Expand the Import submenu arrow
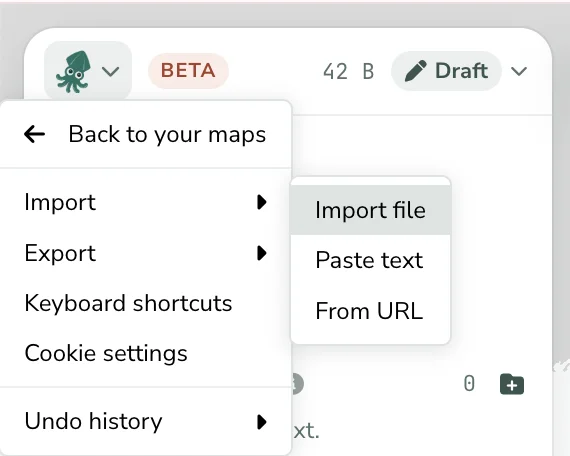 (262, 202)
